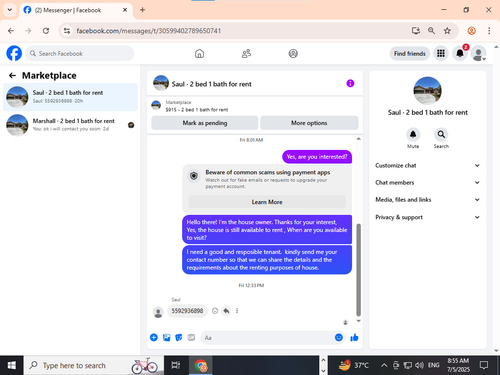Viewport: 500px width, 375px height.
Task: Bookmark this page with star icon
Action: [x=447, y=31]
